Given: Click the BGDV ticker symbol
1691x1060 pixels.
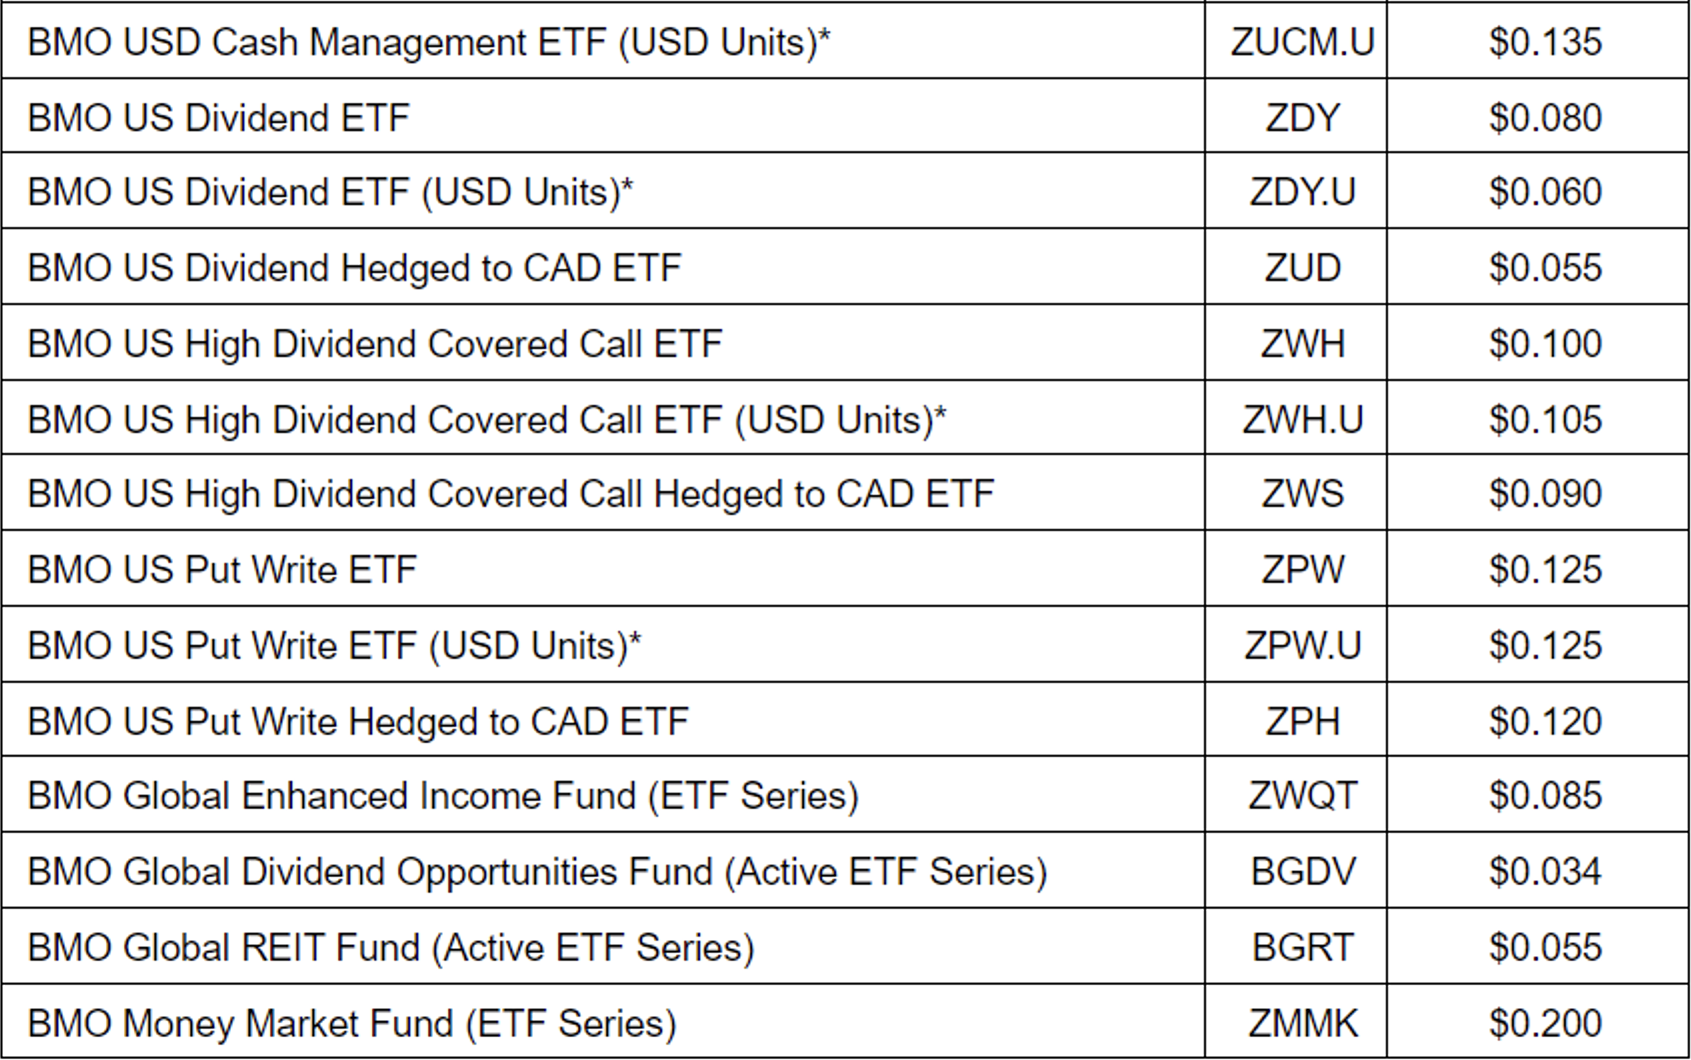Looking at the screenshot, I should [x=1302, y=872].
